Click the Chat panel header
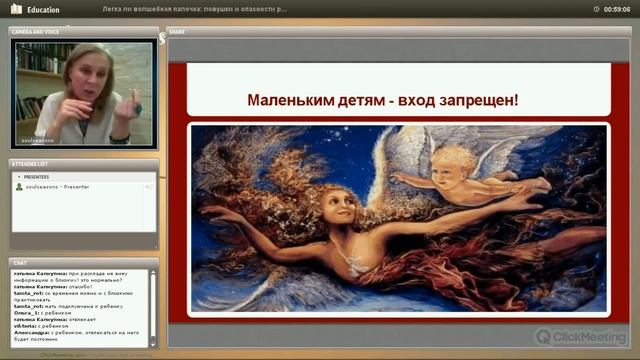The width and height of the screenshot is (640, 360). (84, 262)
